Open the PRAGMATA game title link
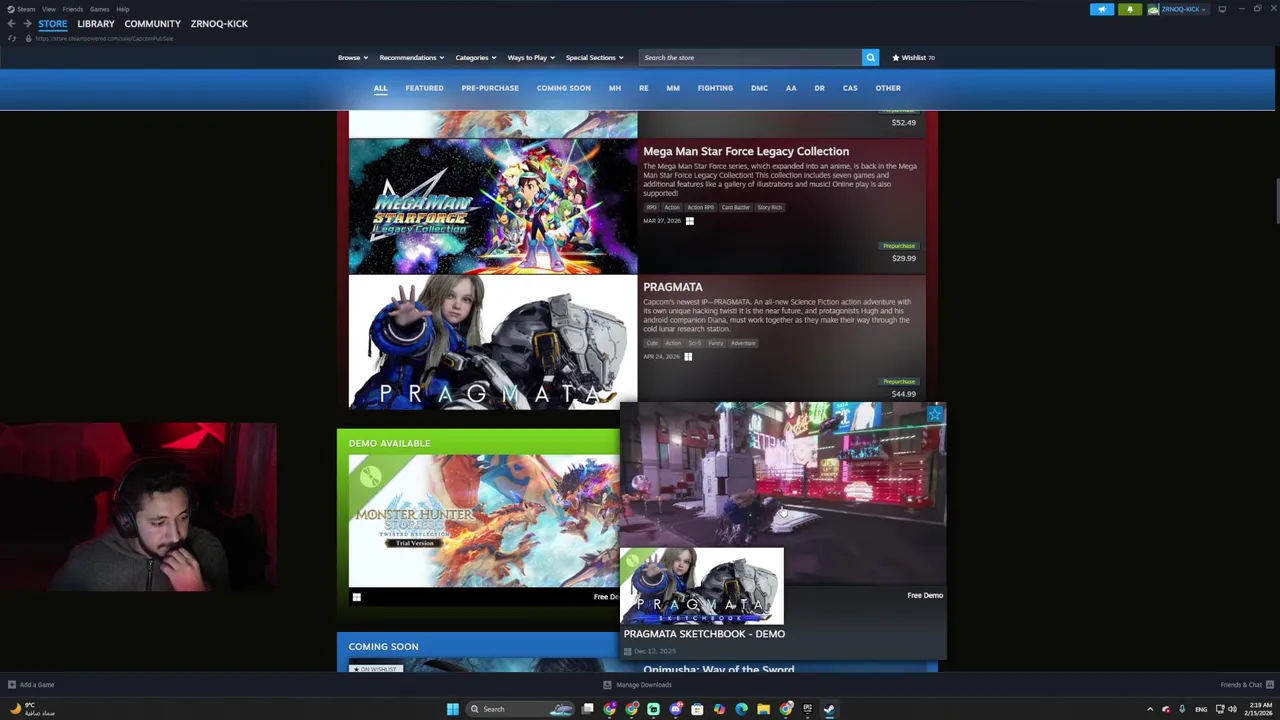The height and width of the screenshot is (720, 1280). point(673,287)
